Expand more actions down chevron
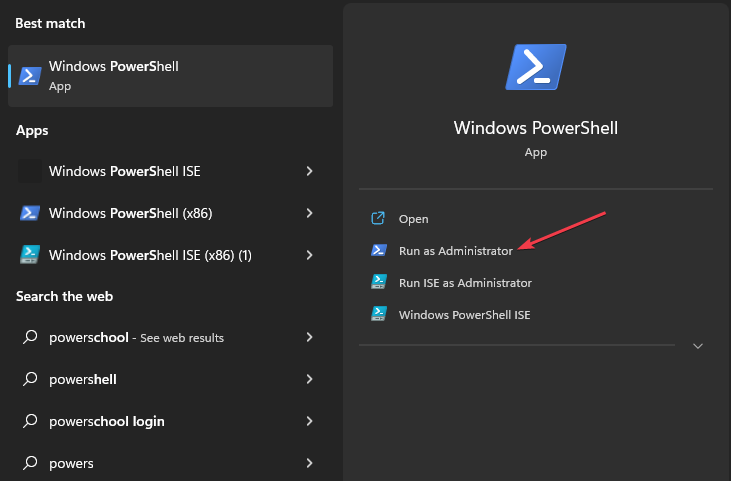 (x=698, y=346)
